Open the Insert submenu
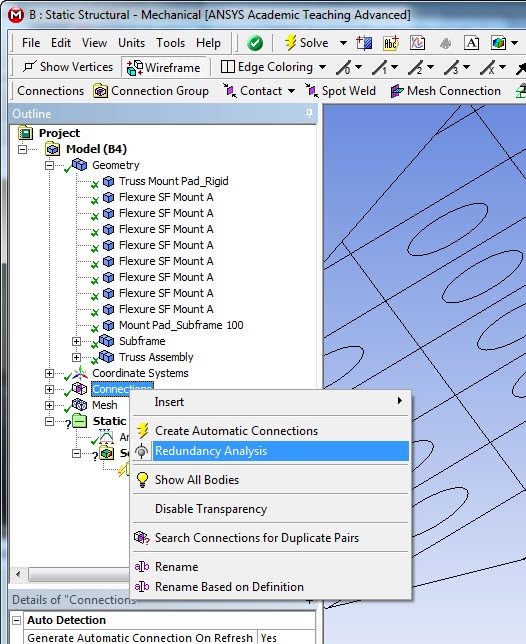 [271, 402]
